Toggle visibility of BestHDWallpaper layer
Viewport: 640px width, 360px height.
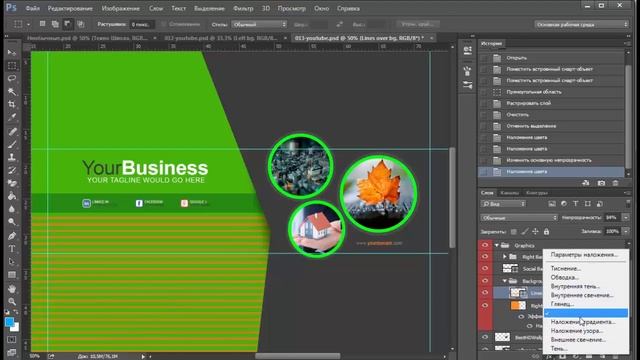(x=485, y=337)
